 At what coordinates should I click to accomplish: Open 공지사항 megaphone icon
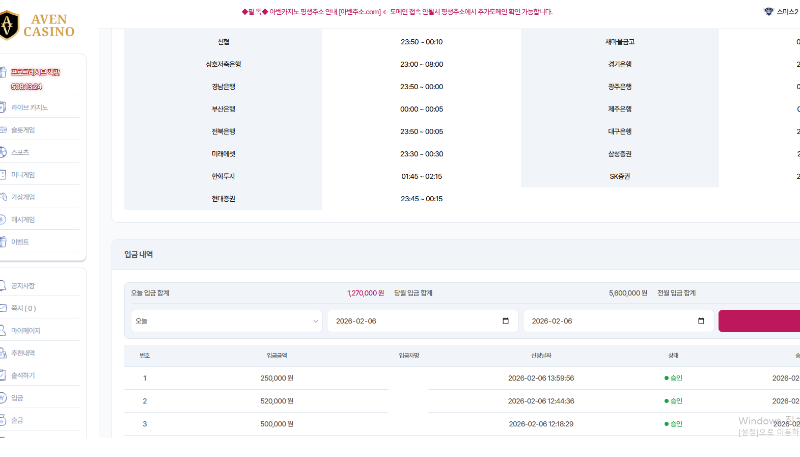pyautogui.click(x=3, y=286)
